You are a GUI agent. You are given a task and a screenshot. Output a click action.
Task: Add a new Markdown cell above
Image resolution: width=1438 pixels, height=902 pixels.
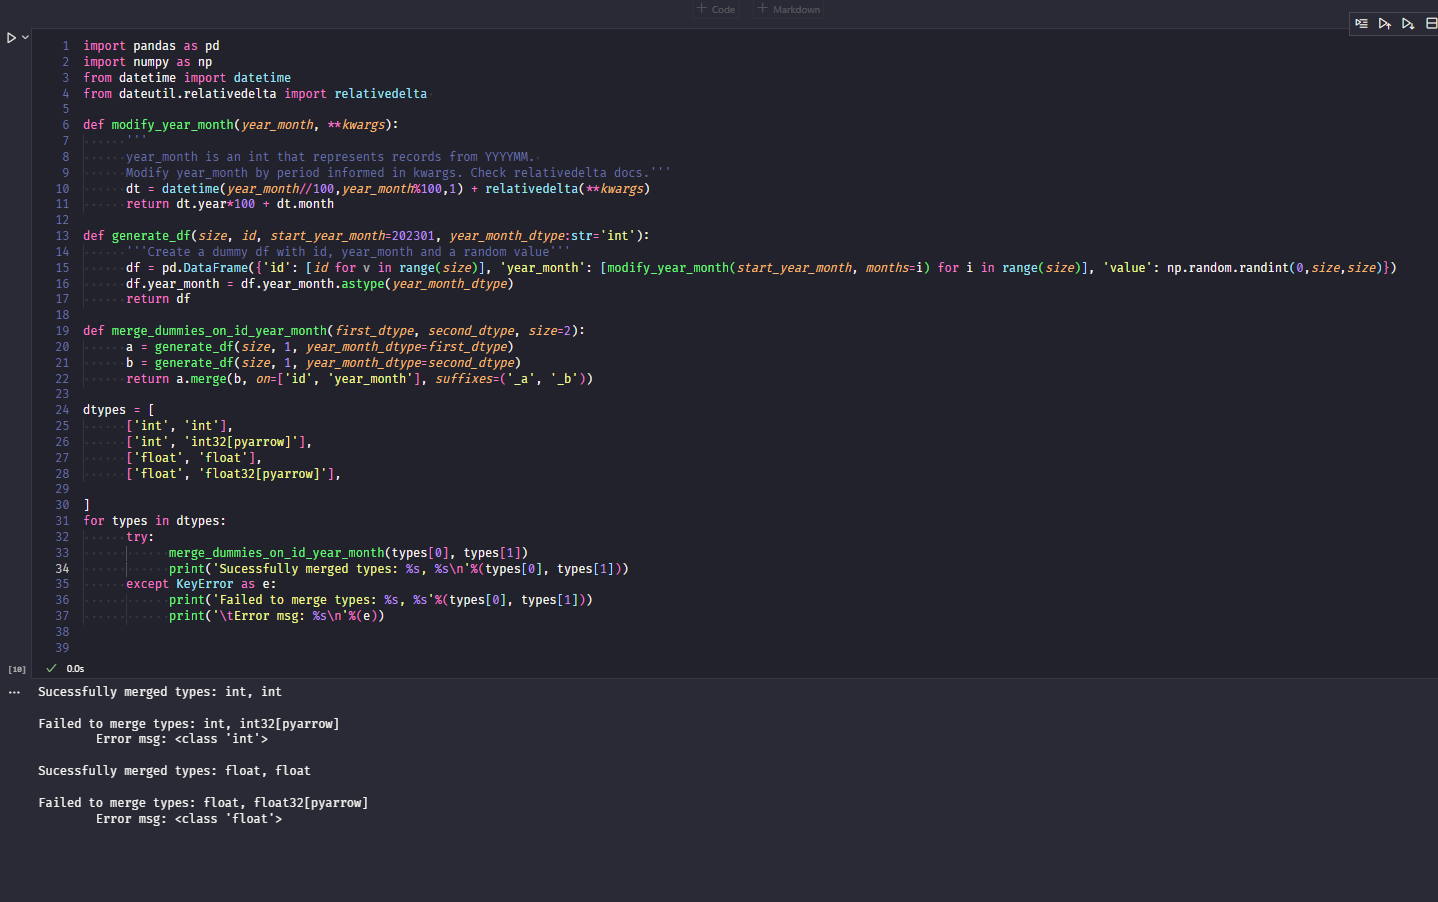pos(789,9)
